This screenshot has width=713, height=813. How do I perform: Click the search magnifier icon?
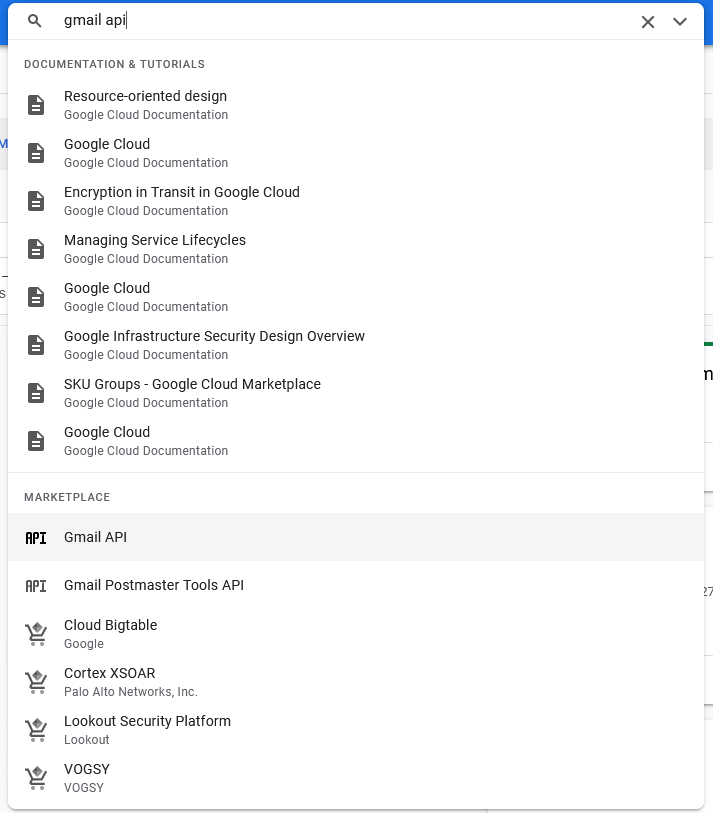click(35, 21)
